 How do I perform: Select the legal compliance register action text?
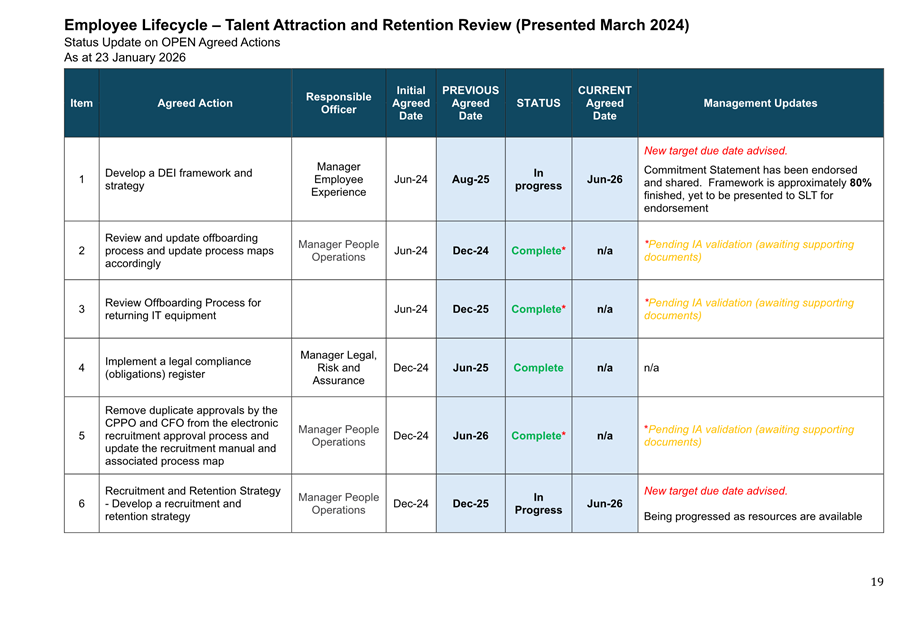click(x=177, y=368)
